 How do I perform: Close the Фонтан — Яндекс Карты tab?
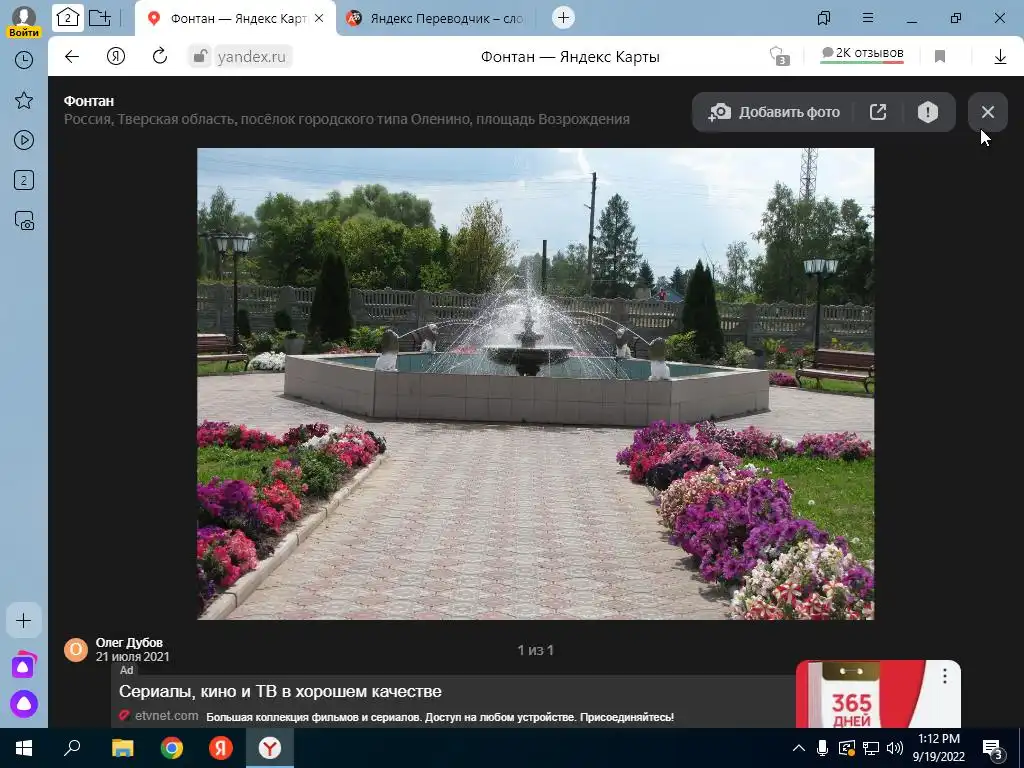pyautogui.click(x=319, y=18)
